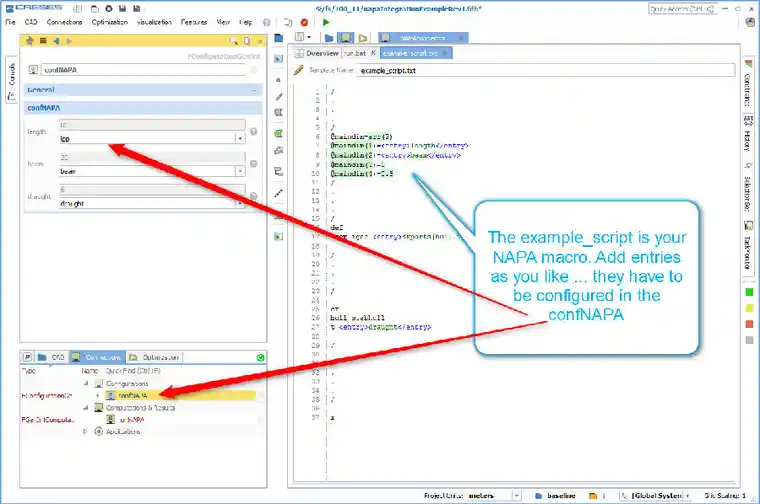Open the Connections menu
760x504 pixels.
64,22
